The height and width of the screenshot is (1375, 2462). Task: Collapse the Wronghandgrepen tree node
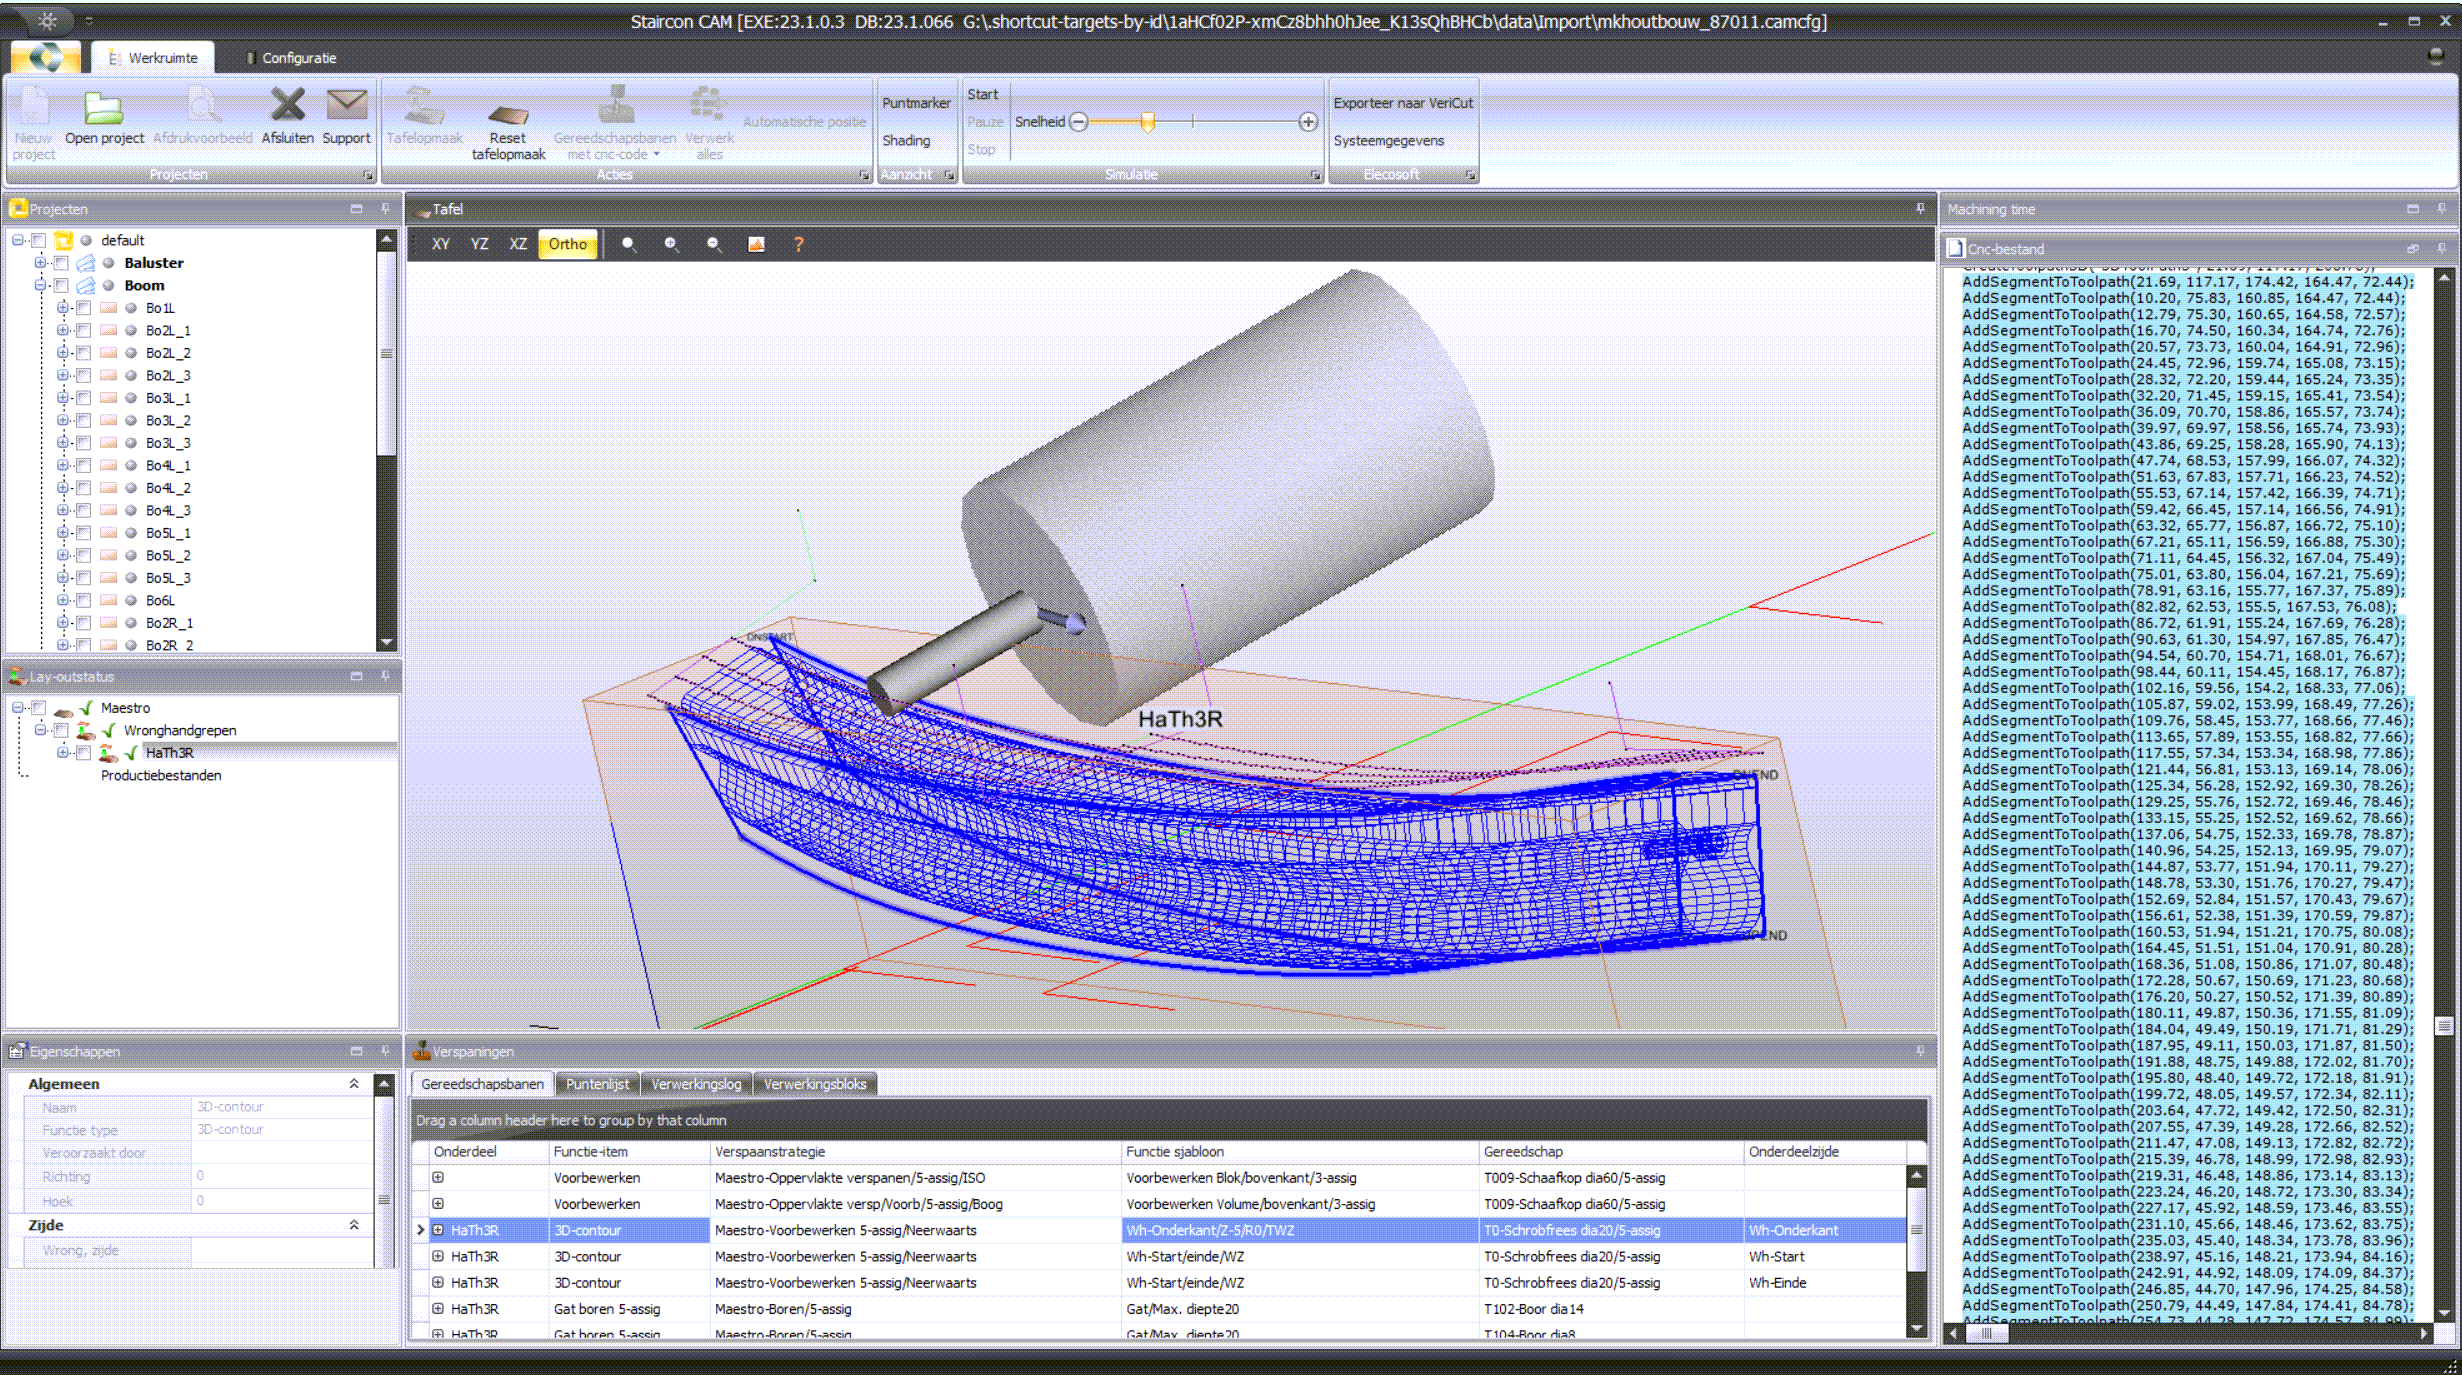coord(40,730)
